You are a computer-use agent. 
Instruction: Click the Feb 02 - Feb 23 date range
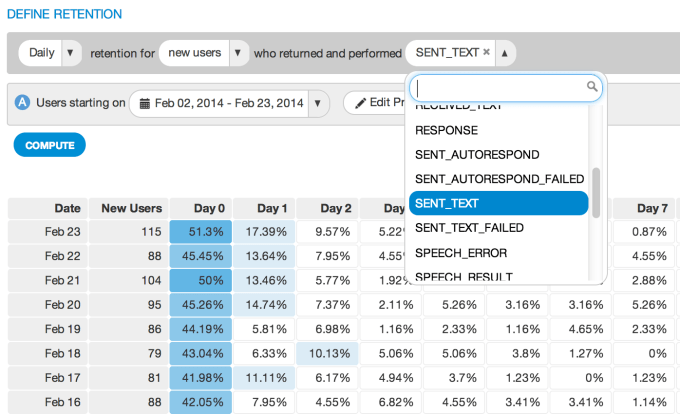point(229,103)
